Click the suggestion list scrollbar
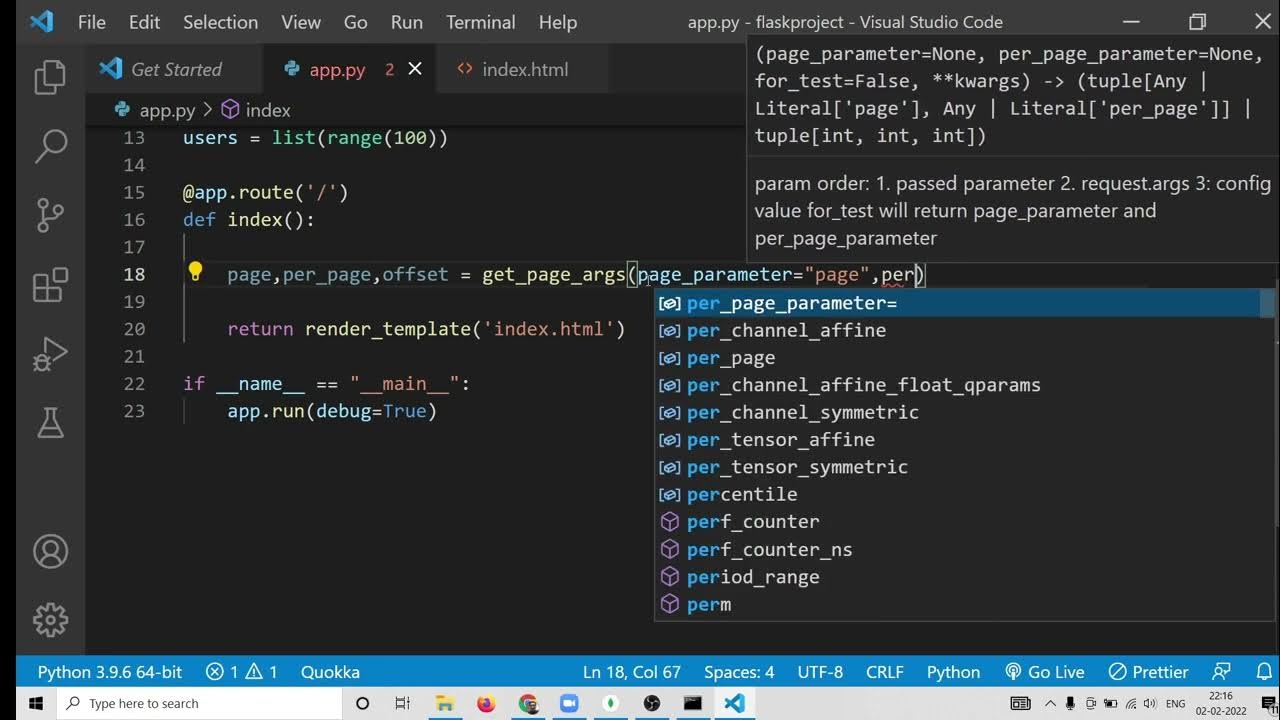This screenshot has width=1280, height=720. pyautogui.click(x=1267, y=305)
